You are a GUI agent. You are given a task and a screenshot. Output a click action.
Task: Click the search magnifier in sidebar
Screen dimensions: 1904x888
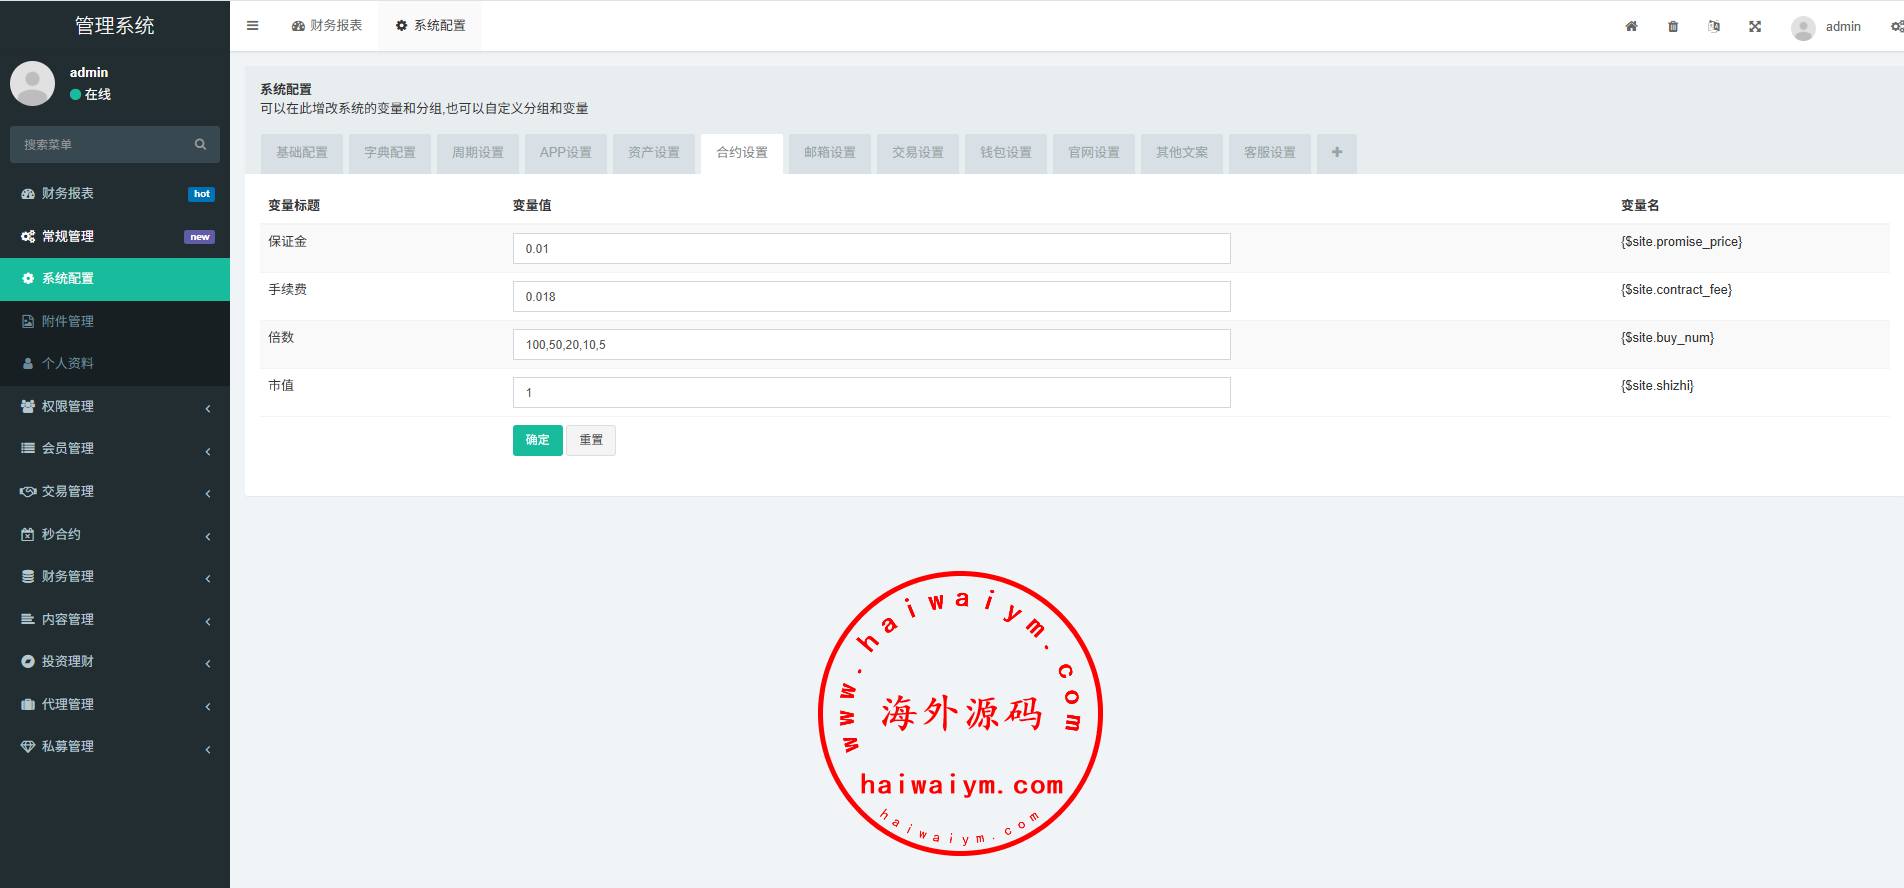click(200, 145)
